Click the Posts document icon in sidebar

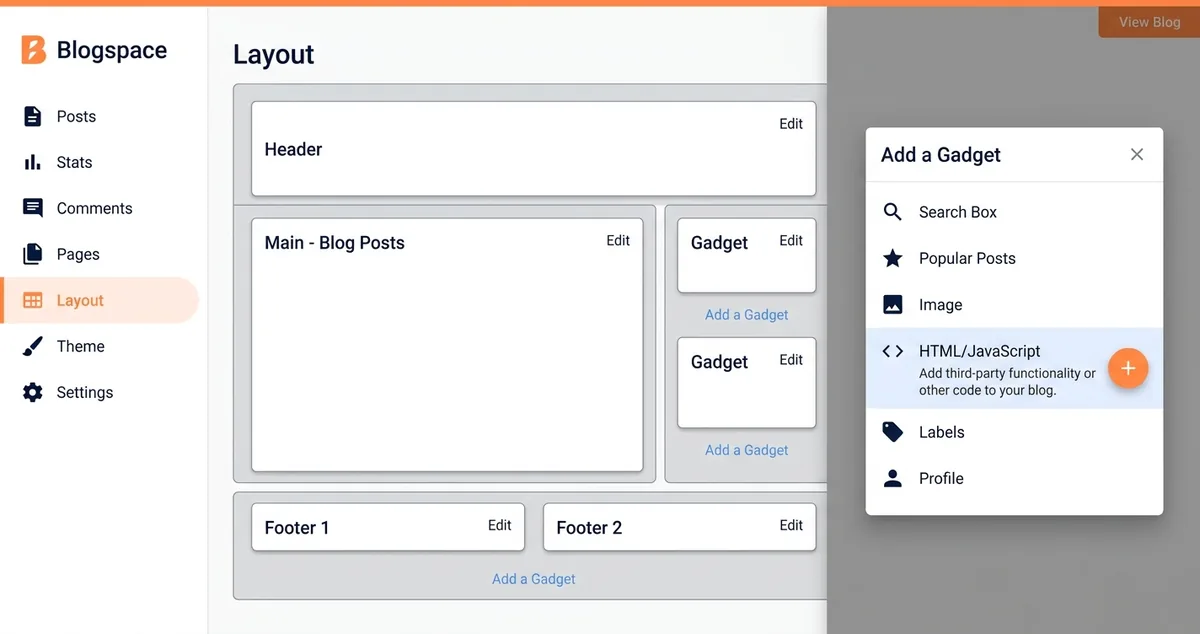click(33, 116)
